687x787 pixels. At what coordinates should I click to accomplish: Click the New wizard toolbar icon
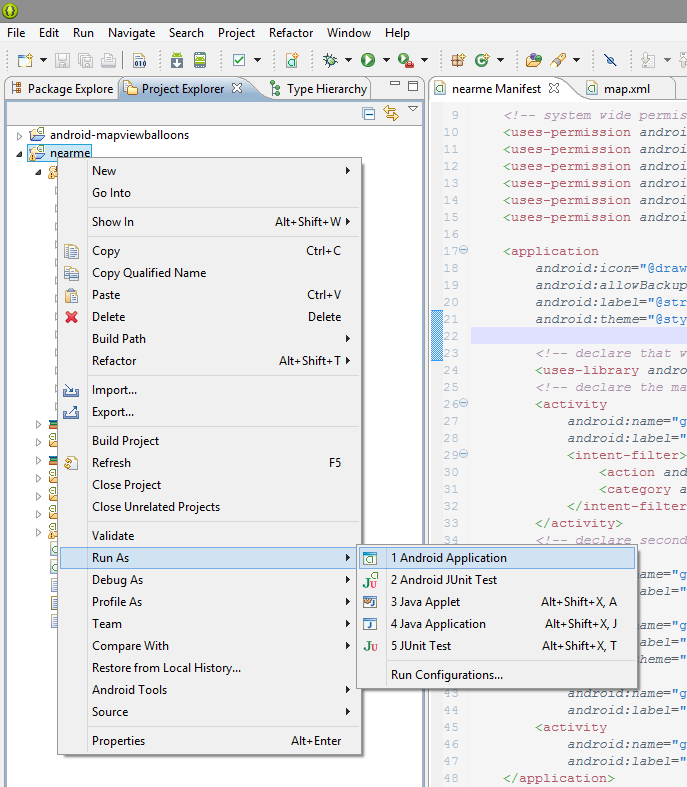pos(25,61)
